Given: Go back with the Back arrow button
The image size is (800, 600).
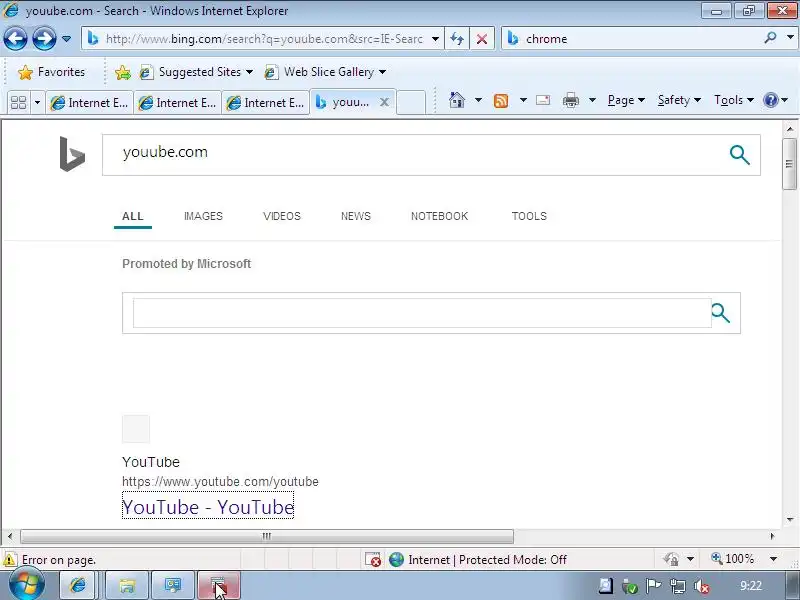Looking at the screenshot, I should 15,39.
